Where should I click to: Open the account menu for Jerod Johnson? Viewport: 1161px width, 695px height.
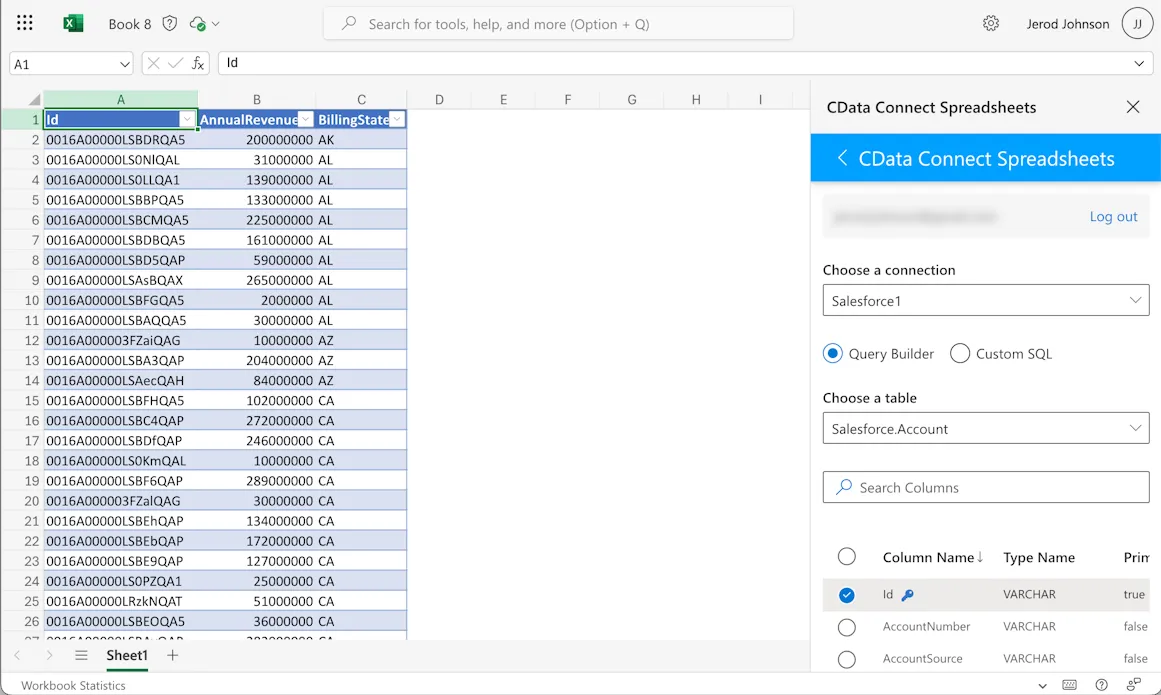click(1137, 22)
